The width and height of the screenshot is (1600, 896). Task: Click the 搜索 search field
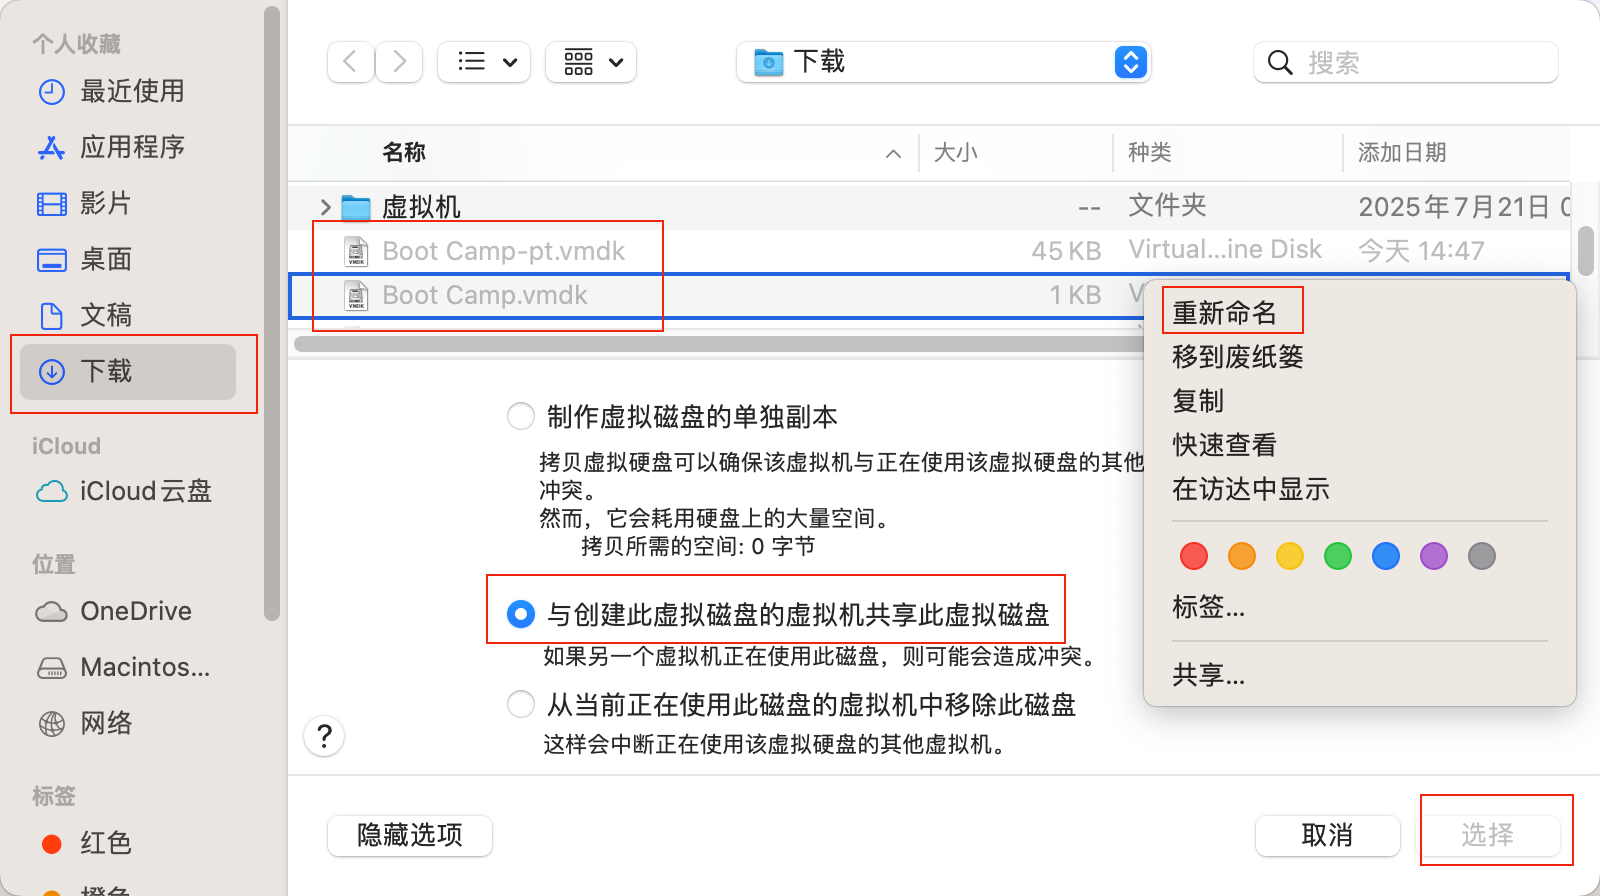(x=1406, y=62)
